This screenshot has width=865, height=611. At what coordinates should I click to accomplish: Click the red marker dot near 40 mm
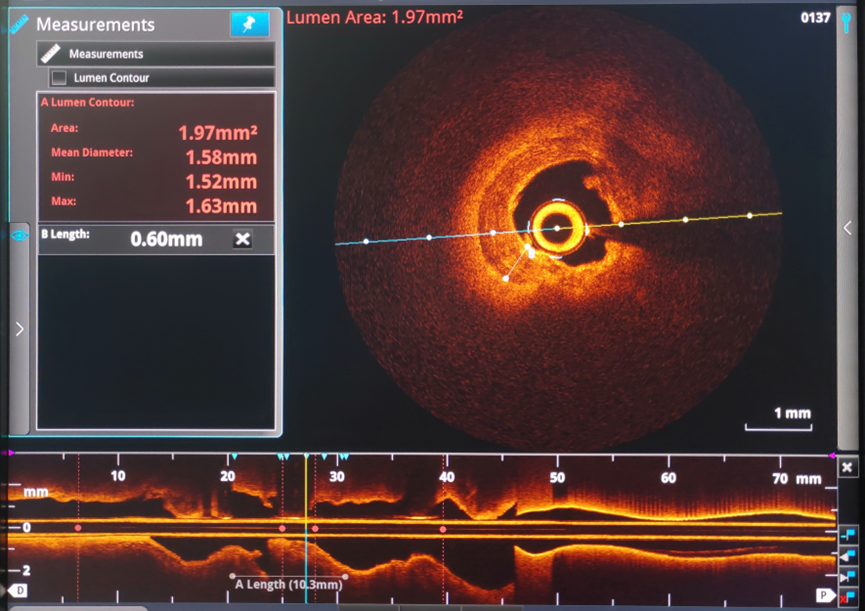tap(443, 528)
